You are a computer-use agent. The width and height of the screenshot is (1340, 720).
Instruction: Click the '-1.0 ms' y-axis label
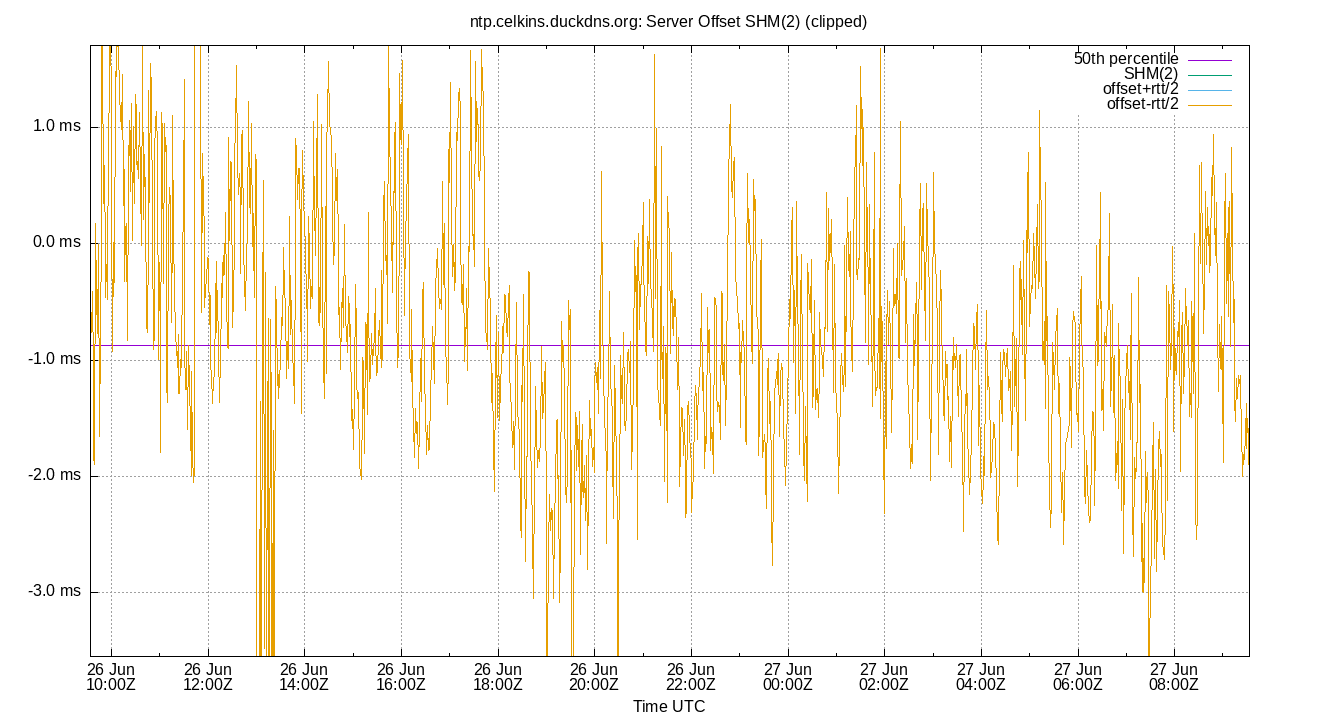pyautogui.click(x=54, y=359)
